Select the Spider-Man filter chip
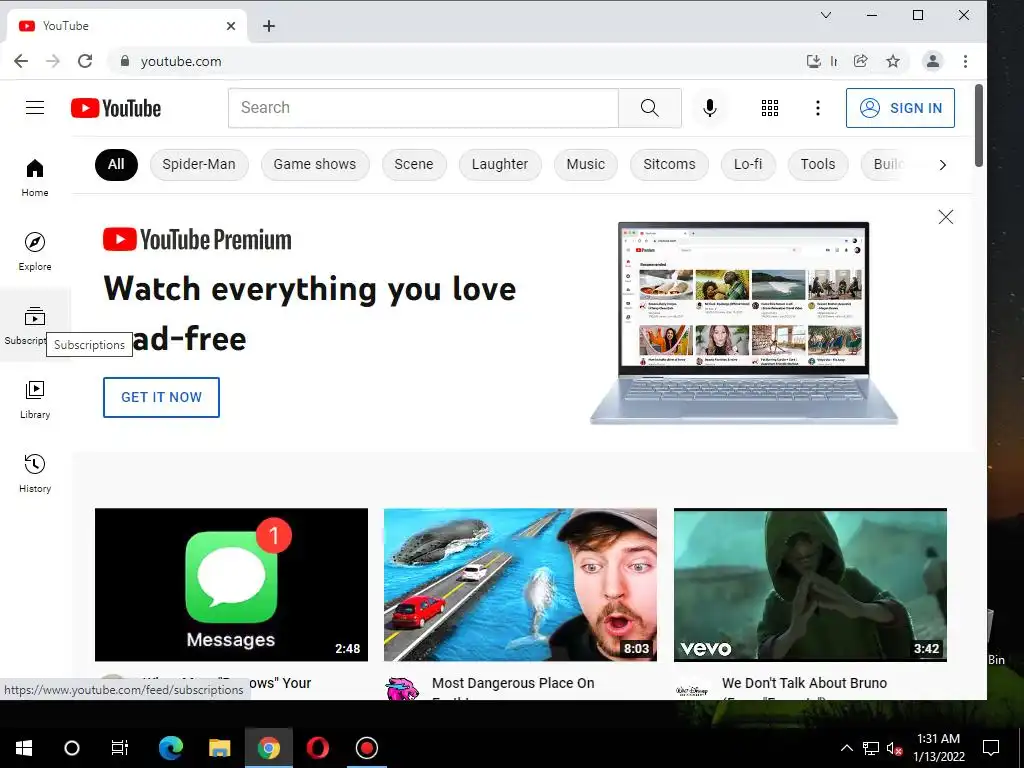The image size is (1024, 768). pos(199,165)
